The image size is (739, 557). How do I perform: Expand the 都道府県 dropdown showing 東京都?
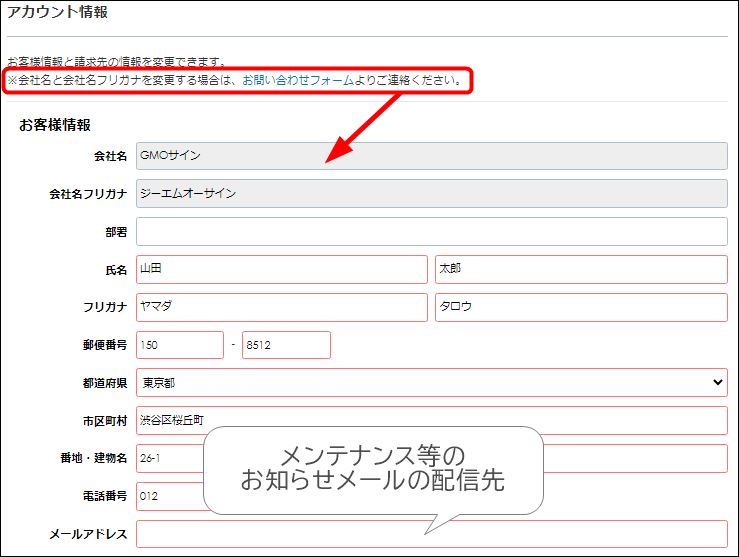click(431, 383)
